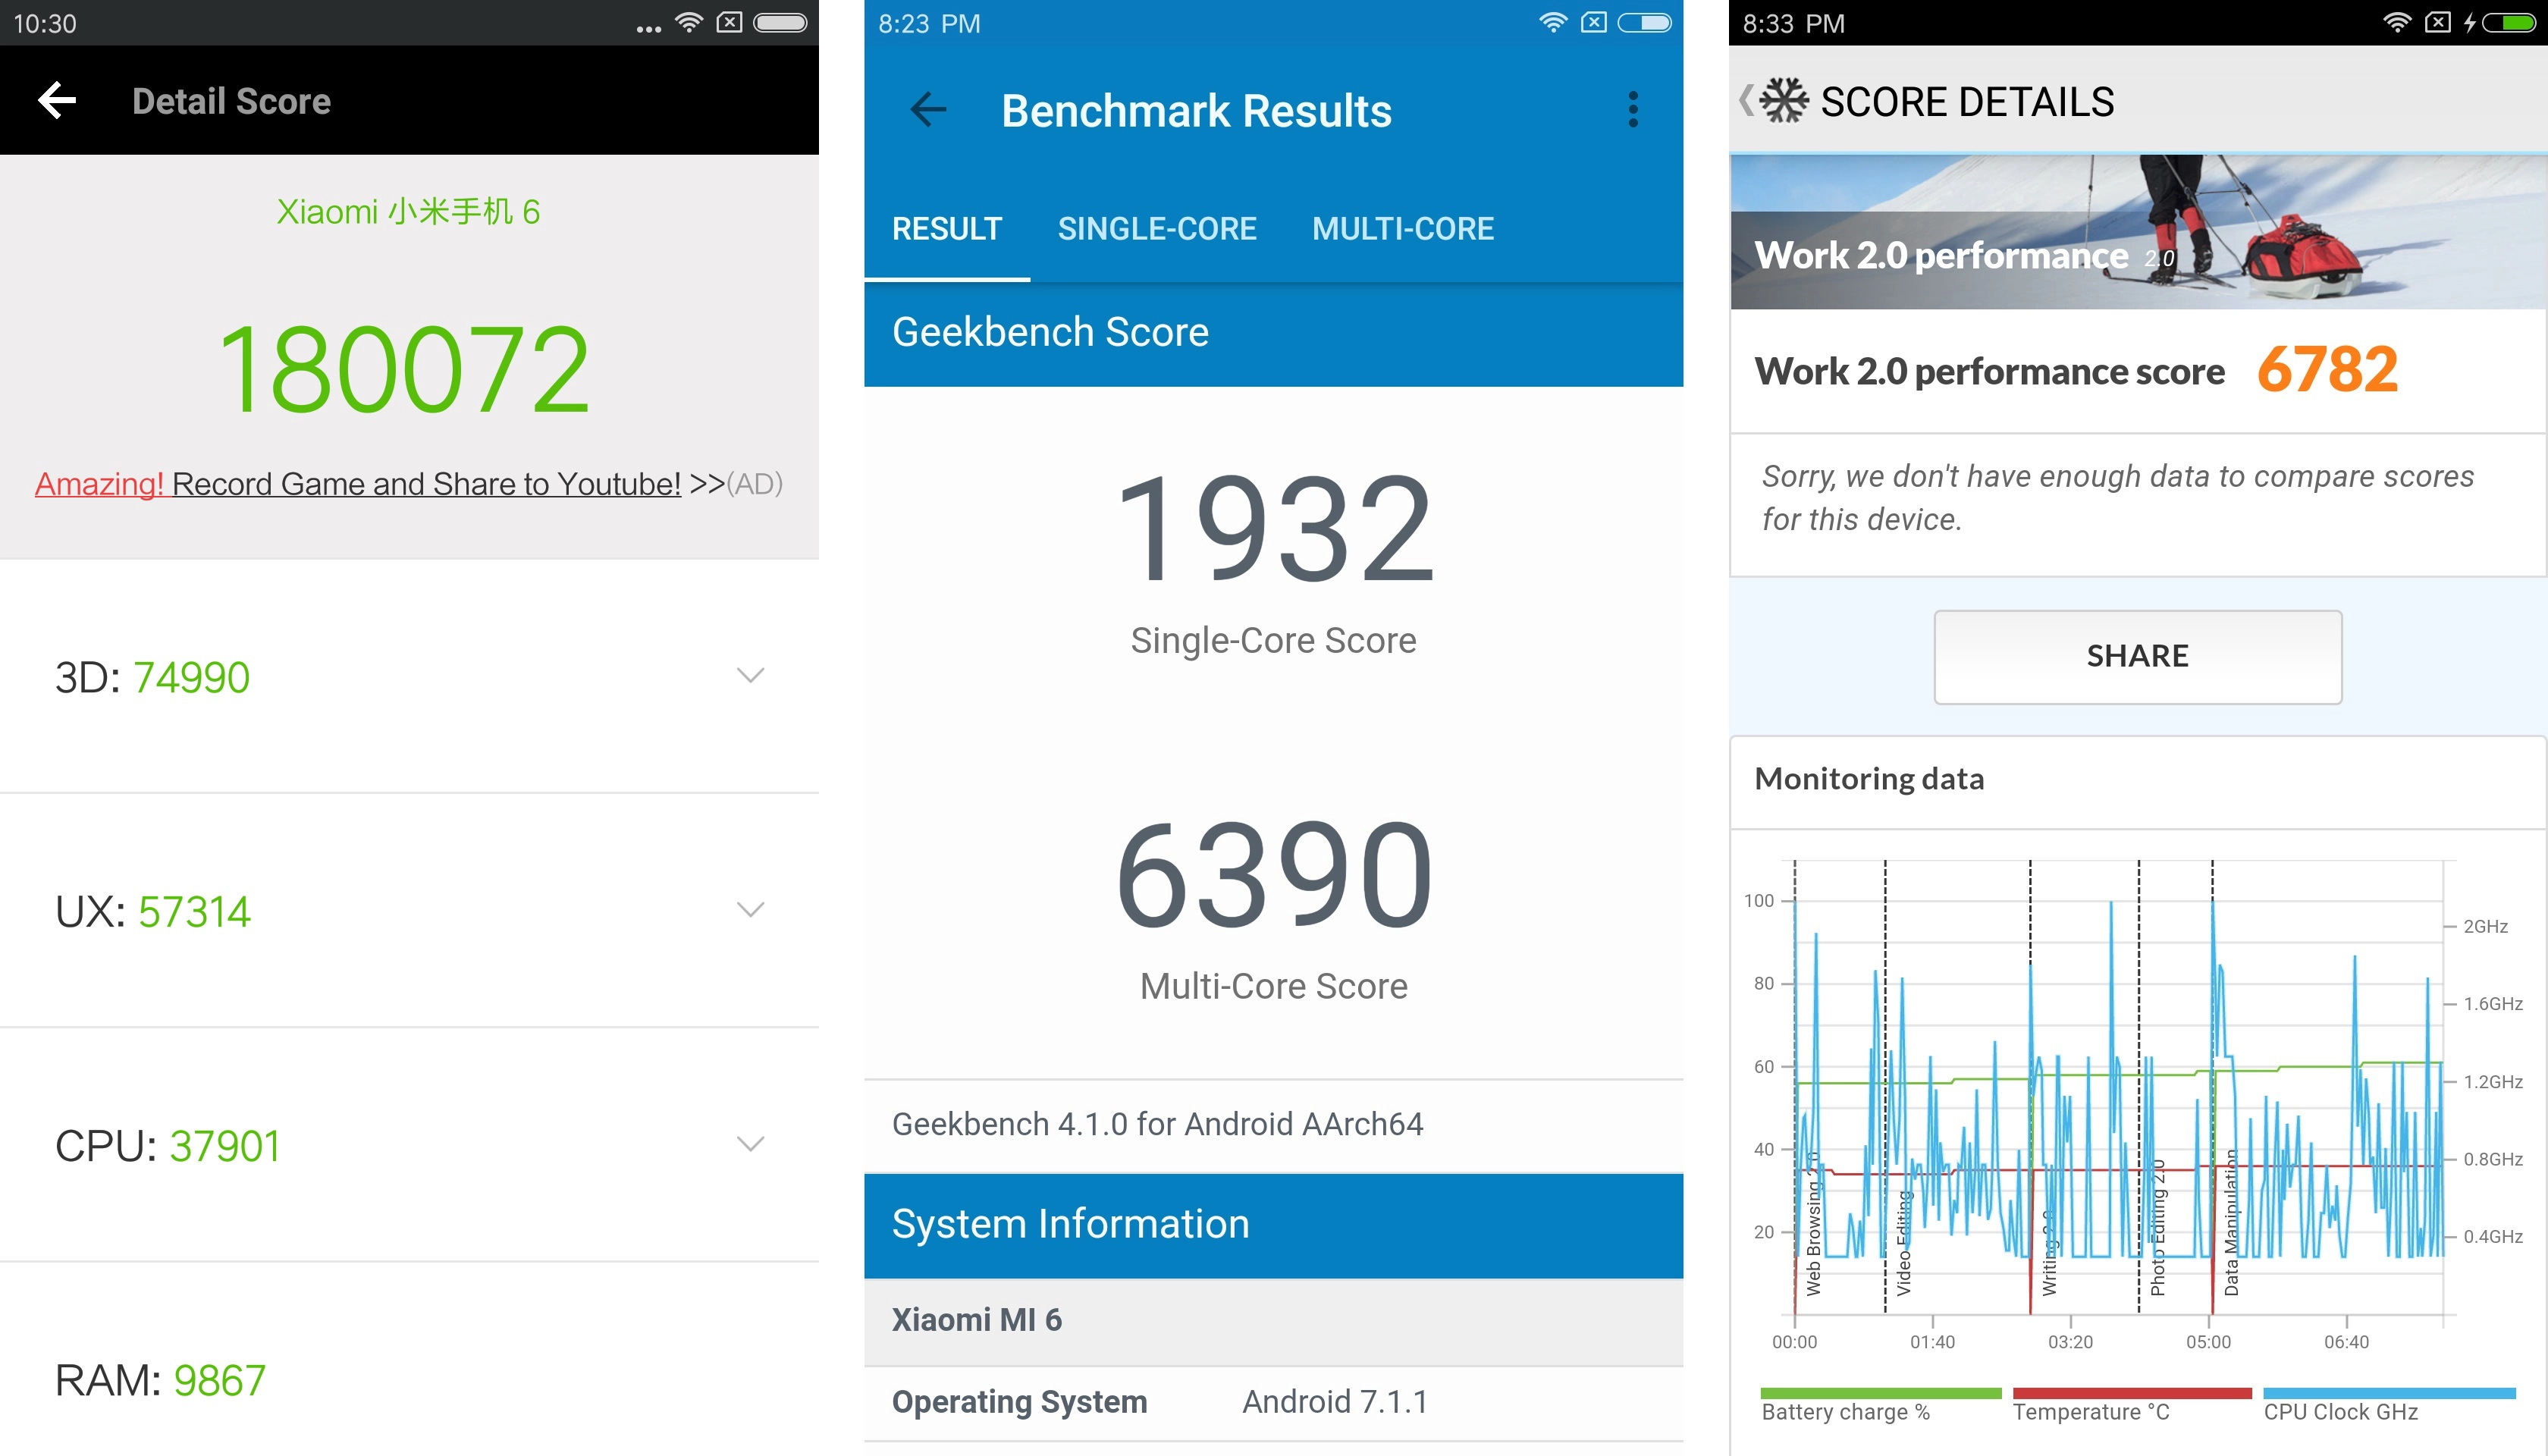Image resolution: width=2548 pixels, height=1456 pixels.
Task: Switch to the SINGLE-CORE tab
Action: coord(1157,229)
